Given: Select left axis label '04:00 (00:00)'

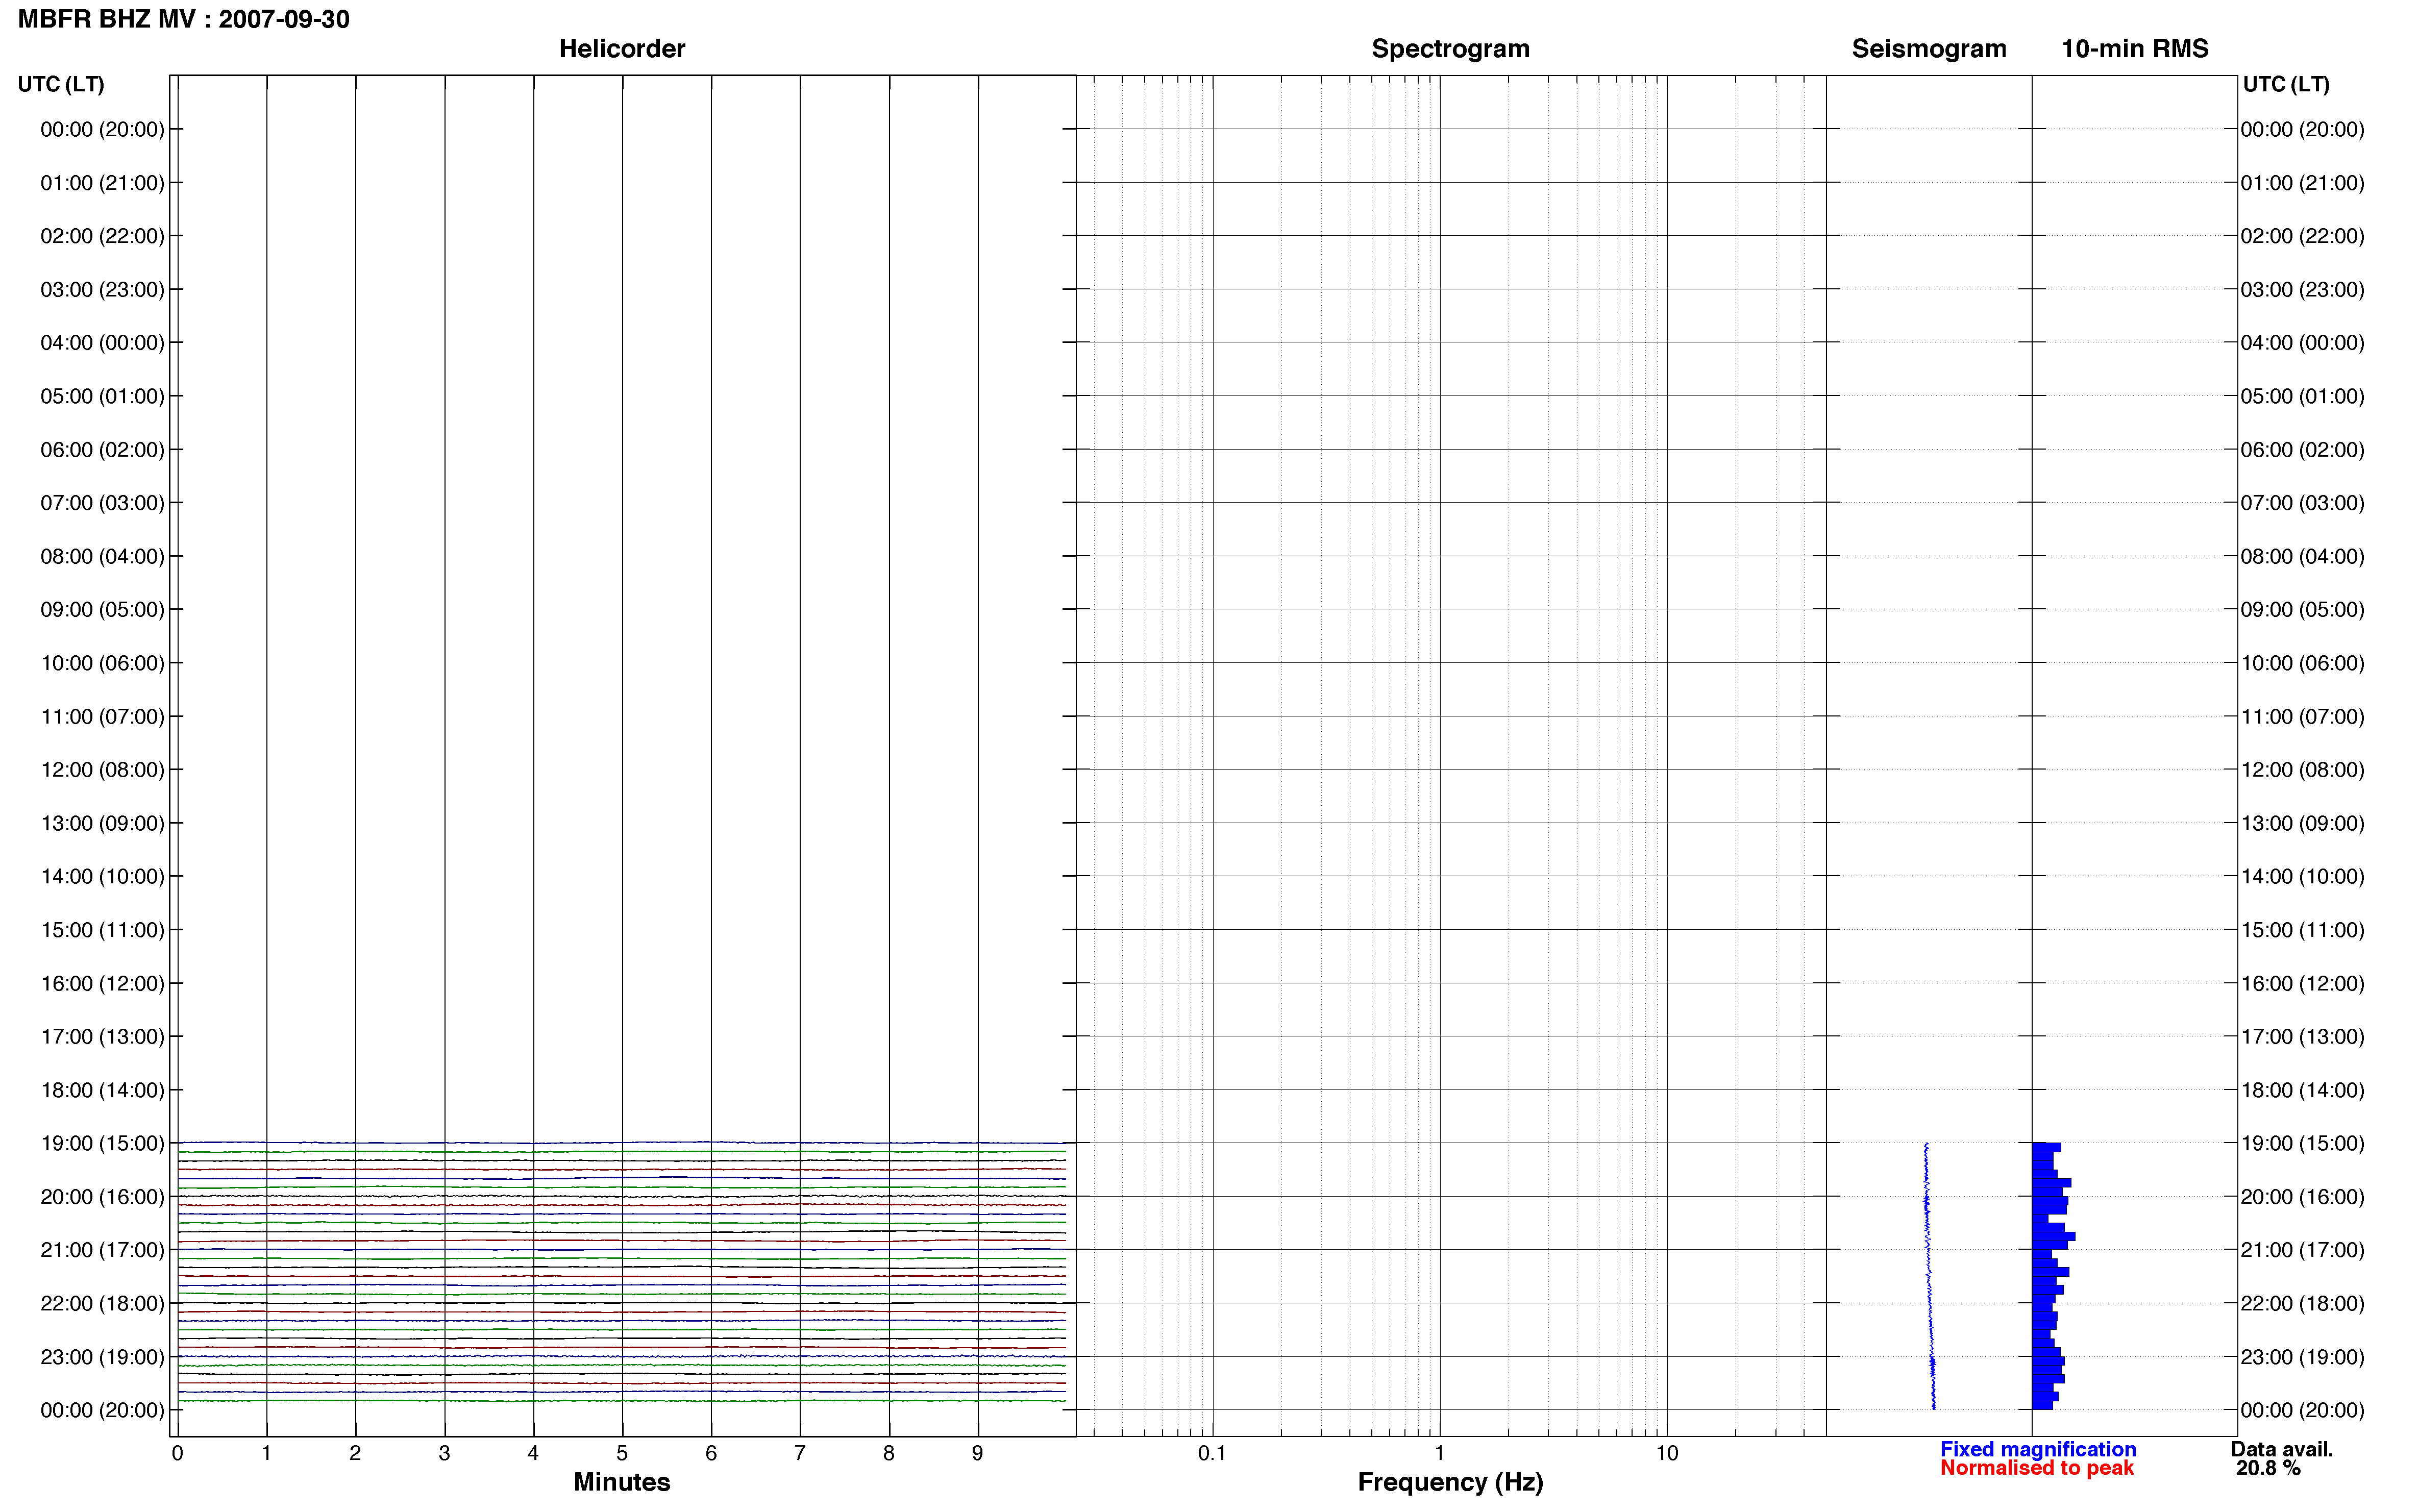Looking at the screenshot, I should point(102,343).
